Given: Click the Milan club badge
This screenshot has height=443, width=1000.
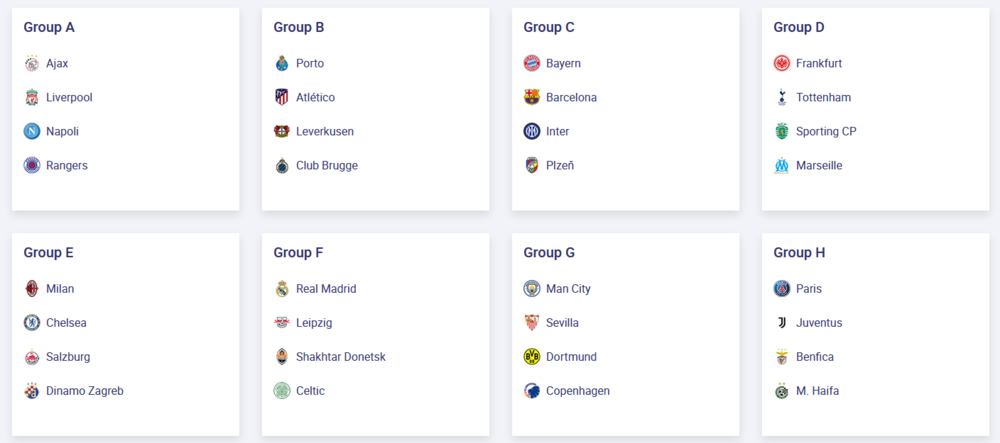Looking at the screenshot, I should [x=32, y=289].
